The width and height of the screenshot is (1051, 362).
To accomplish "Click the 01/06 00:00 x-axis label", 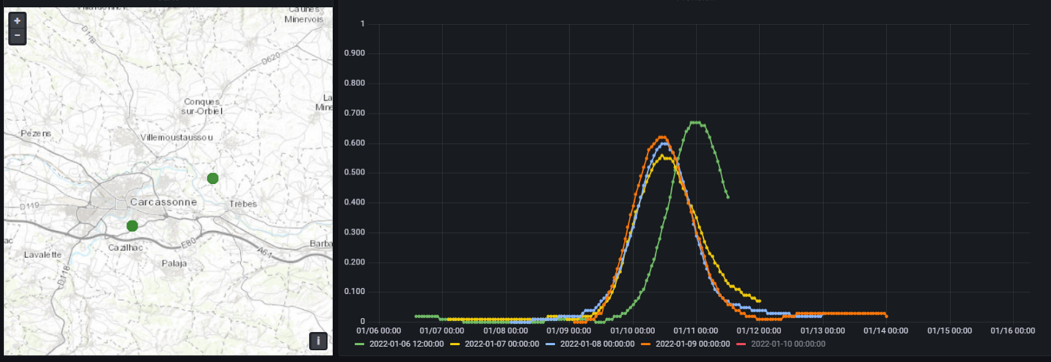I will pos(379,330).
